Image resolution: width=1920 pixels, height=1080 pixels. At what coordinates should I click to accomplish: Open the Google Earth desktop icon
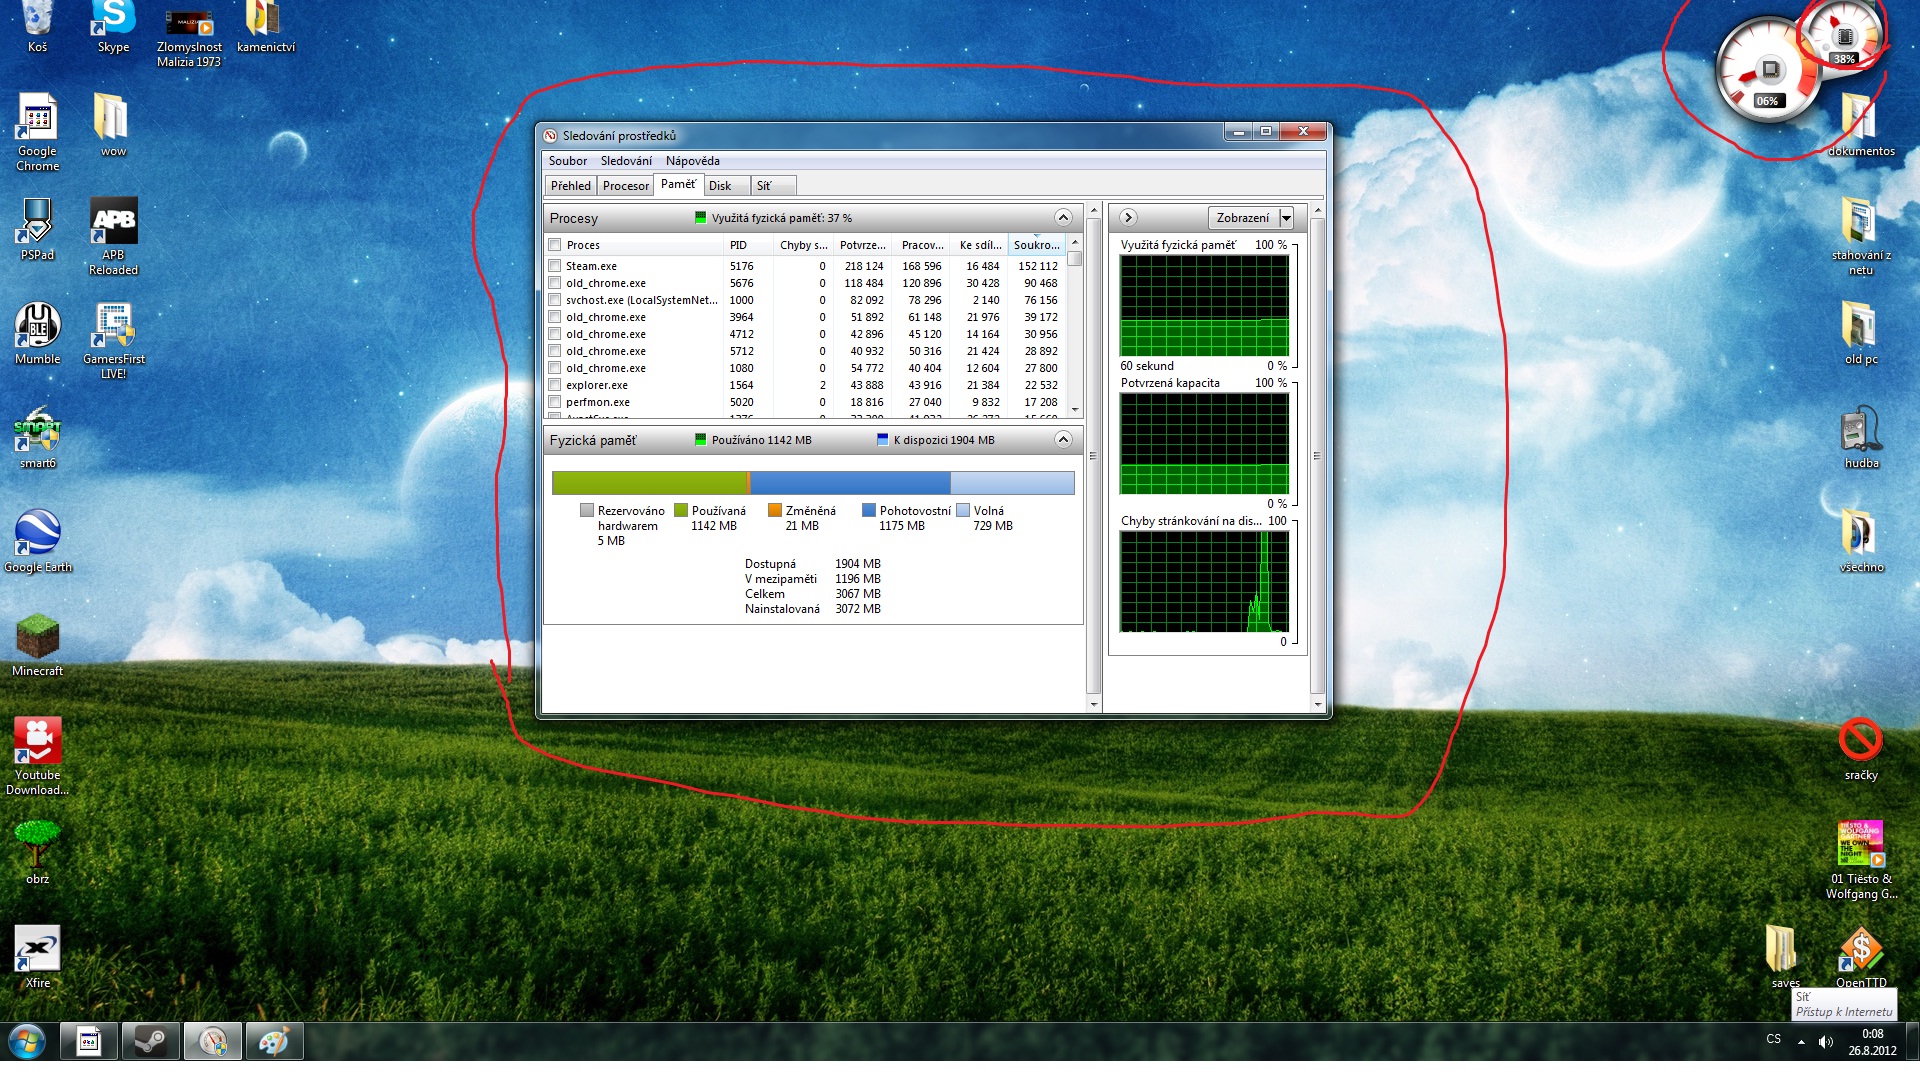(x=37, y=533)
